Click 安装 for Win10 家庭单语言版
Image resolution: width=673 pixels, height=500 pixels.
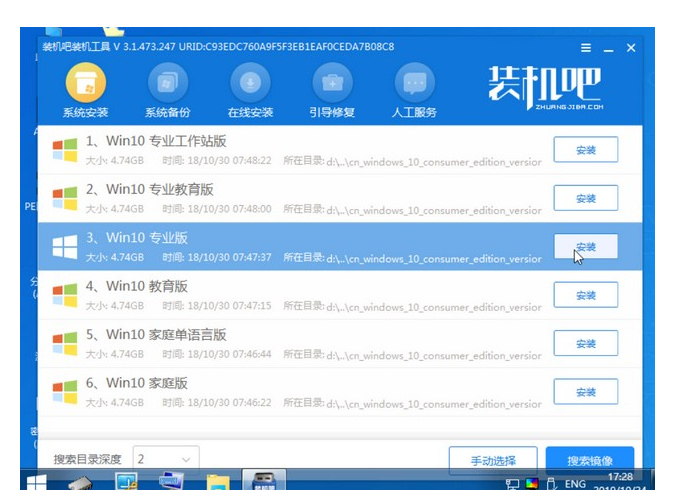point(585,343)
